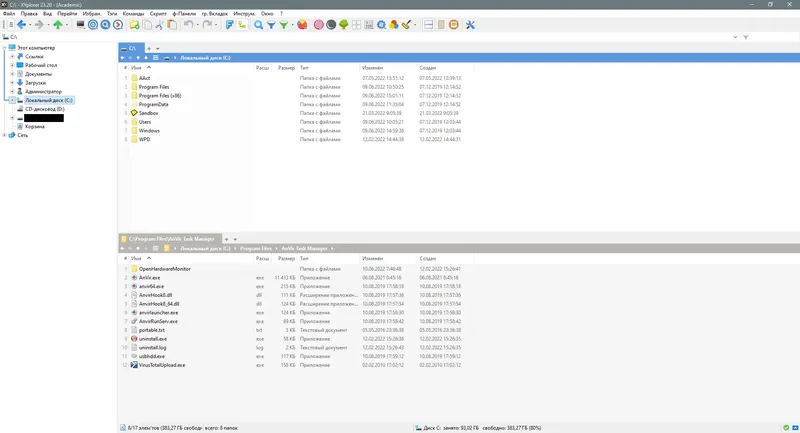
Task: Click the black drive/computer toolbar icon
Action: pos(80,24)
